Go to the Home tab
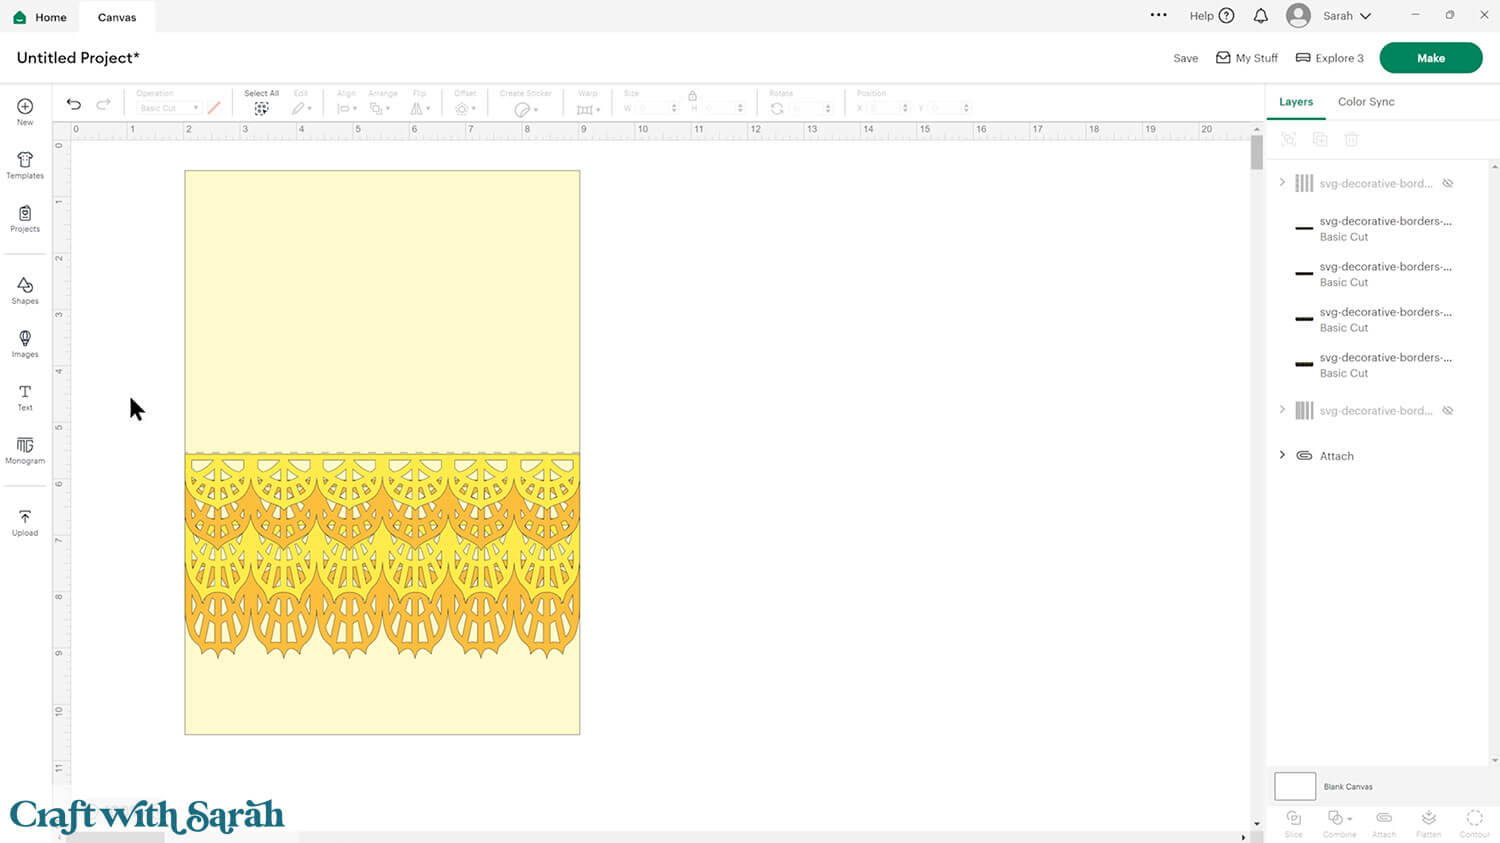The image size is (1500, 843). pyautogui.click(x=41, y=17)
